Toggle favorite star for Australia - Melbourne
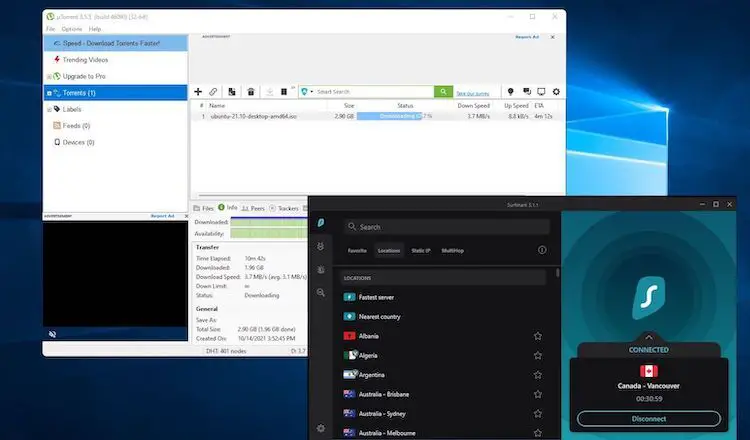 (x=538, y=433)
